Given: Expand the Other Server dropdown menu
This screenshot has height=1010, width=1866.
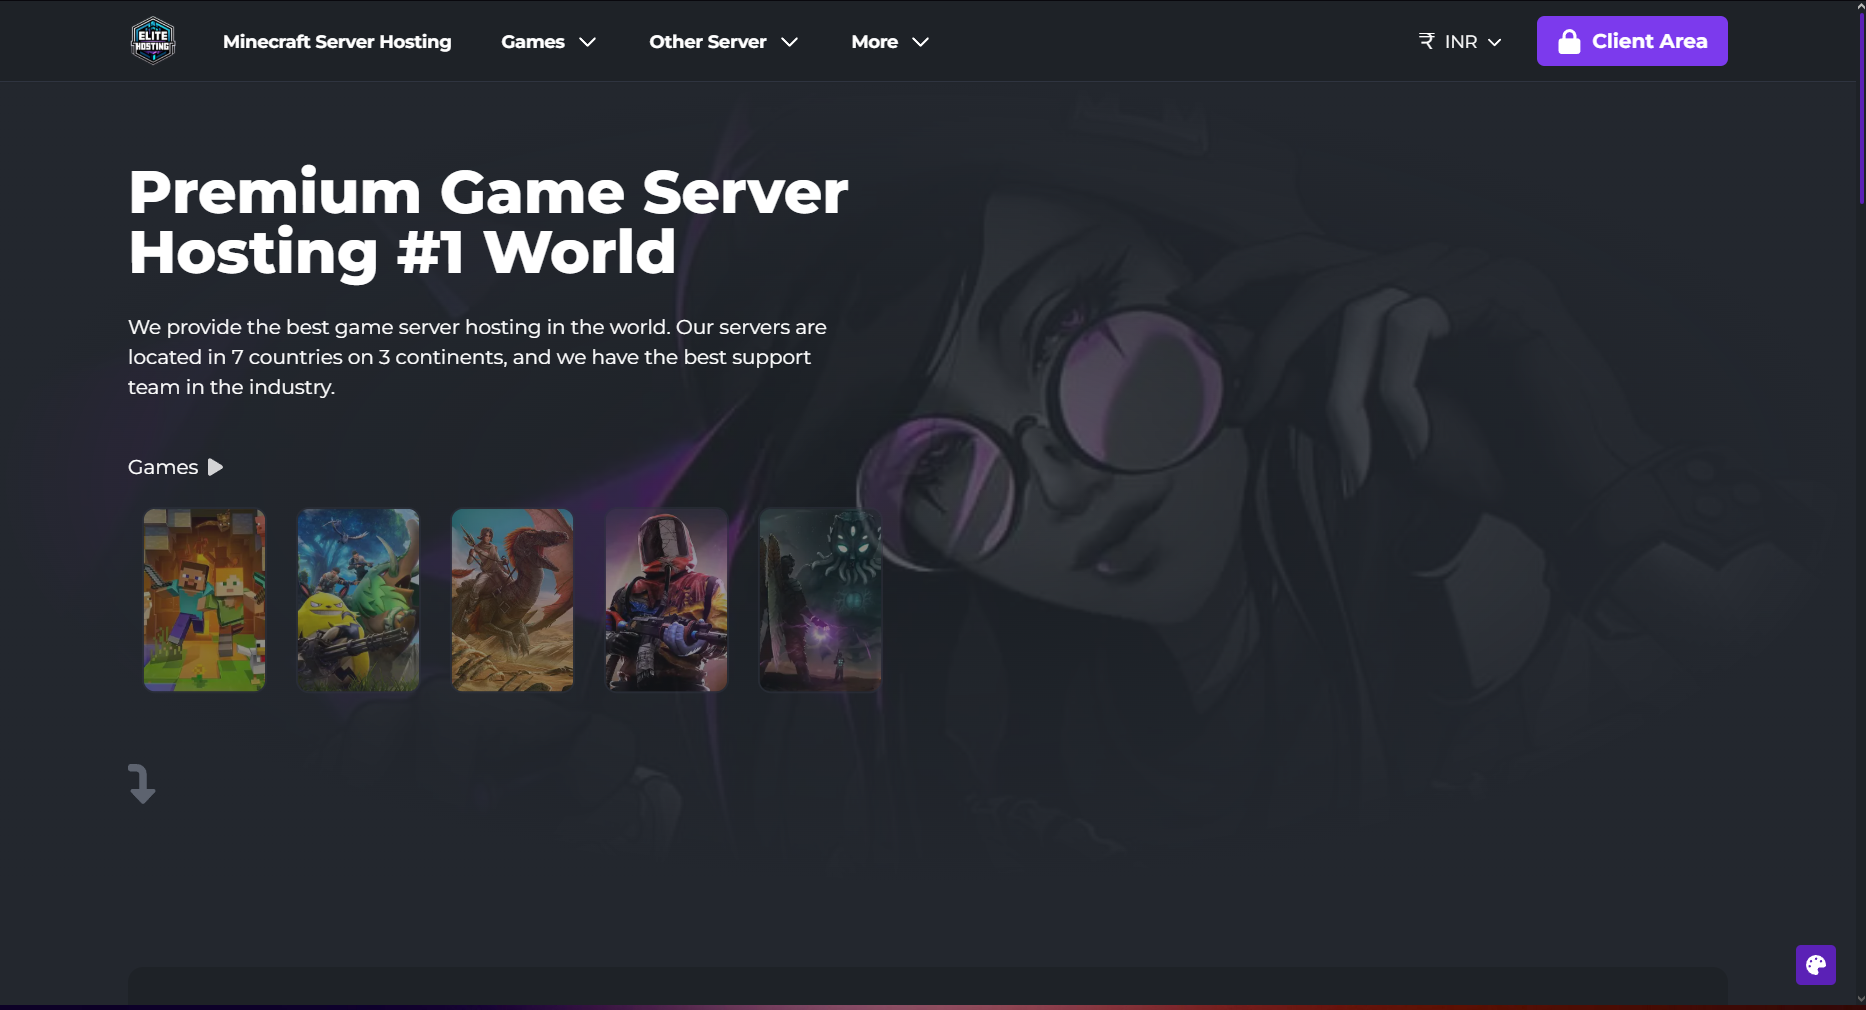Looking at the screenshot, I should (723, 42).
